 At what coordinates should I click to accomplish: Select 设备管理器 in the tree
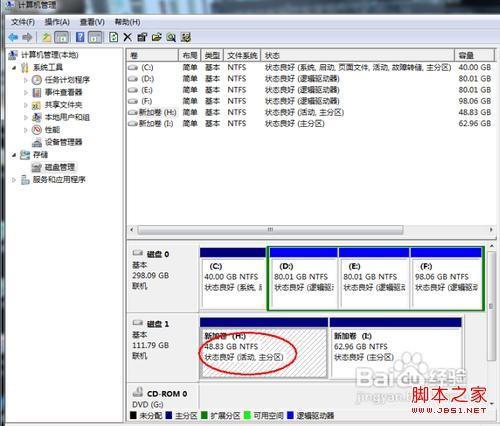tap(63, 142)
